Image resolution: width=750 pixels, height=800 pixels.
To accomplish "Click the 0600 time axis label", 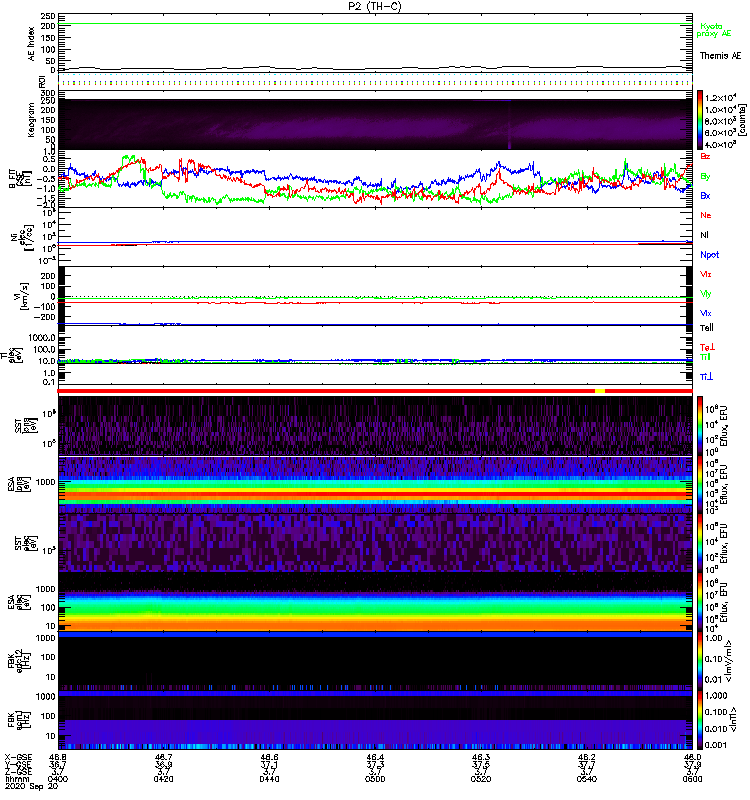I will pos(692,779).
